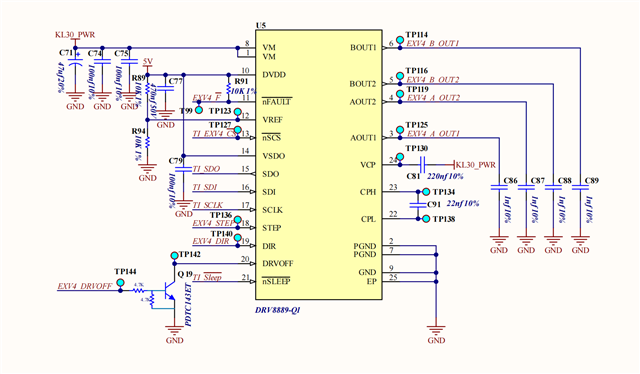Select the C88 designator label
This screenshot has width=640, height=374.
coord(564,180)
